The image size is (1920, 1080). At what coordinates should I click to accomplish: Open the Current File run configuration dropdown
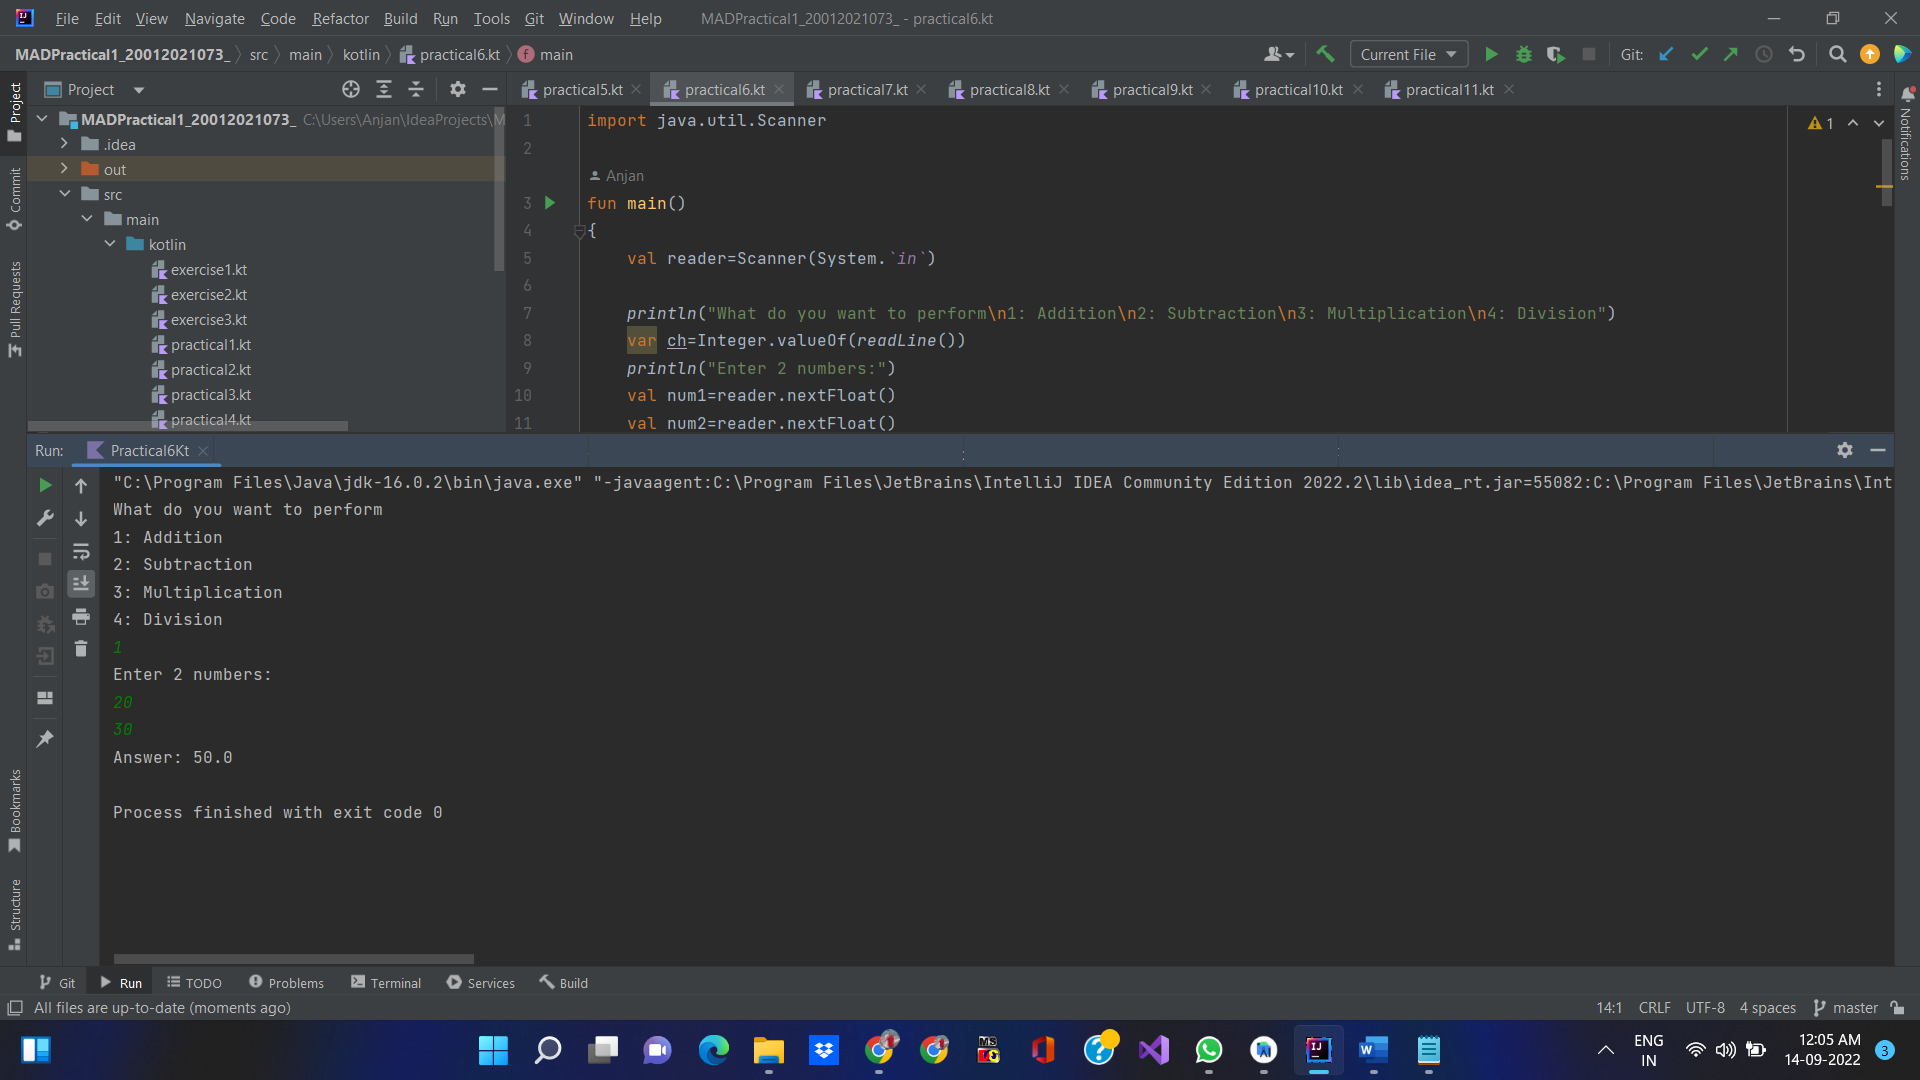coord(1409,54)
